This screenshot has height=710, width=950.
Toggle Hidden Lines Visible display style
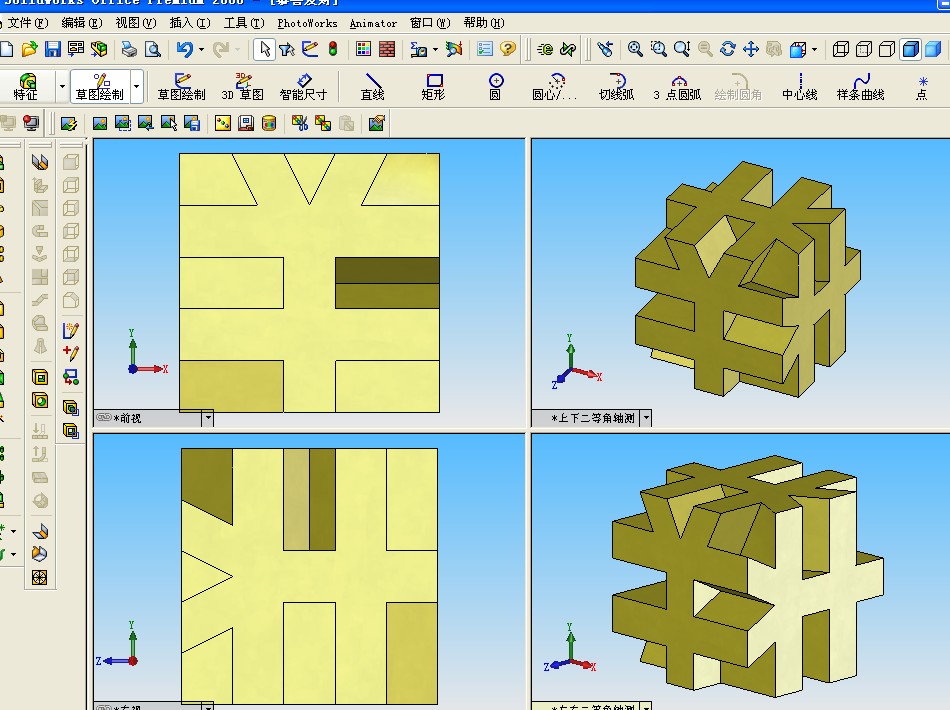coord(863,49)
